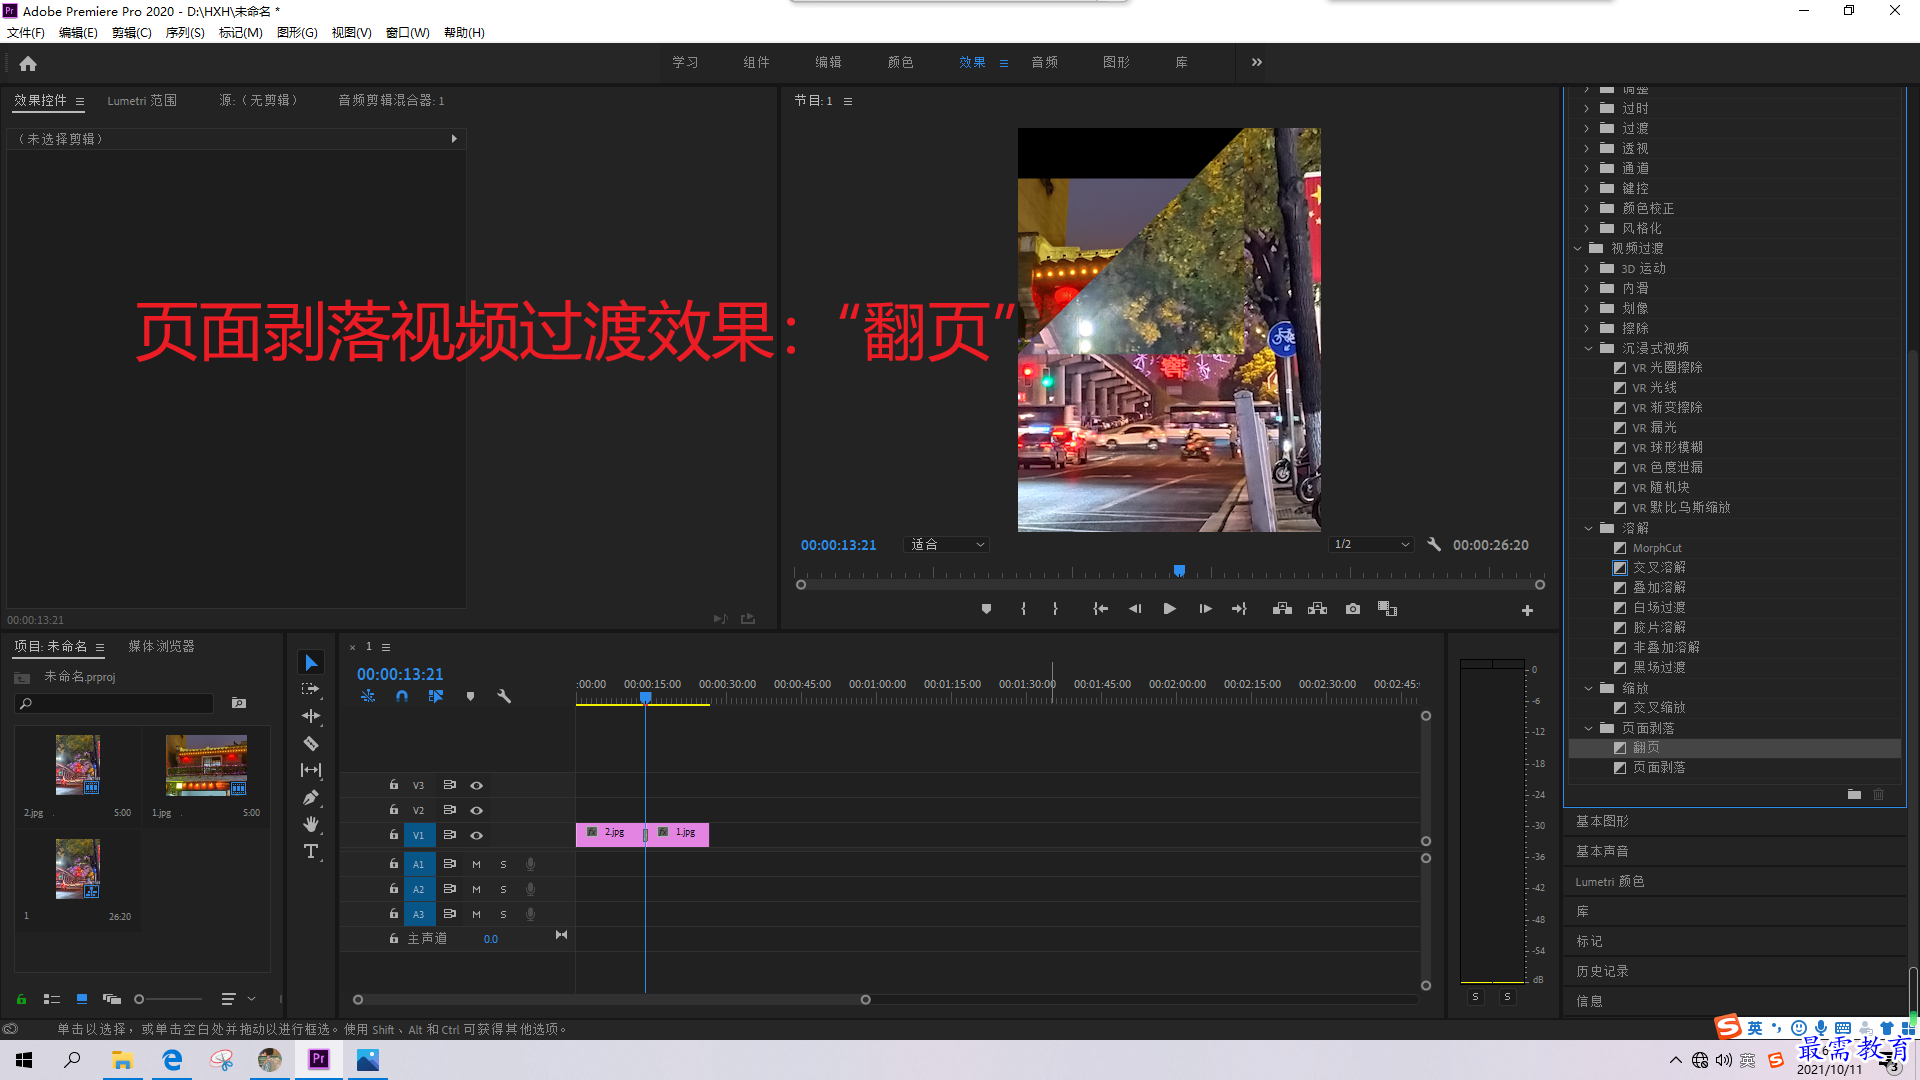Export frame with camera icon
Image resolution: width=1920 pixels, height=1080 pixels.
[1353, 609]
